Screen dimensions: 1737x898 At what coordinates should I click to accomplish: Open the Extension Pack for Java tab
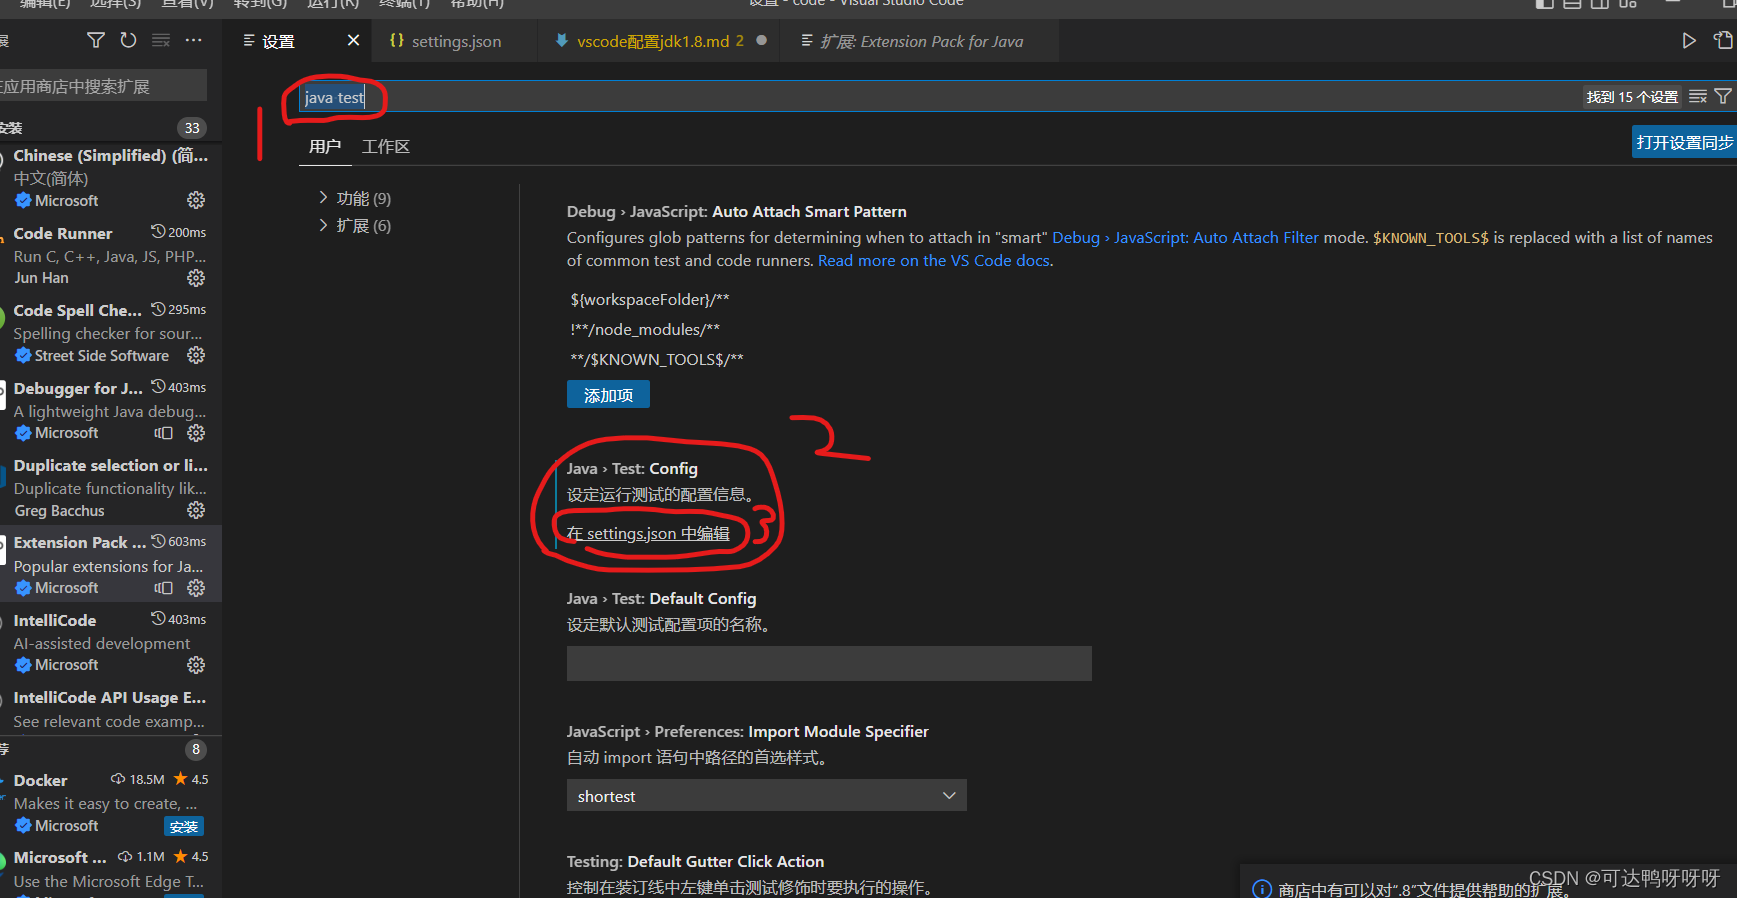point(921,41)
